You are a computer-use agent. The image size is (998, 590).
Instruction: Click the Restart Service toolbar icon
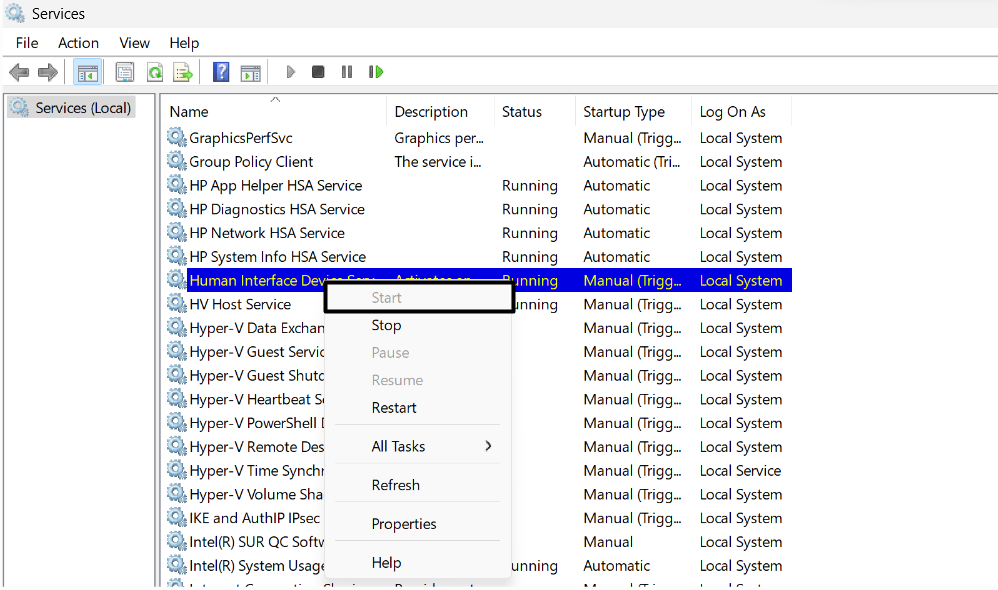[376, 72]
